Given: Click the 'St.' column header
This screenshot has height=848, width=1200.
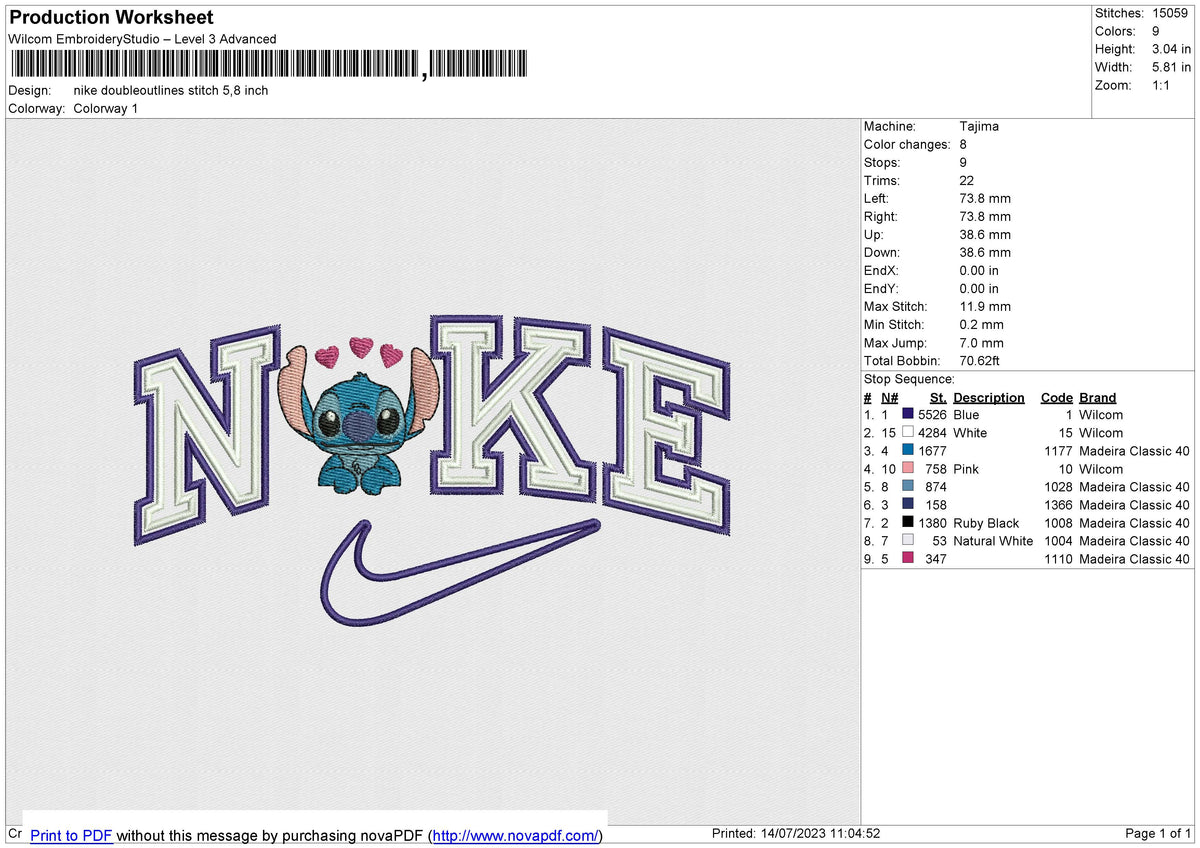Looking at the screenshot, I should tap(938, 397).
